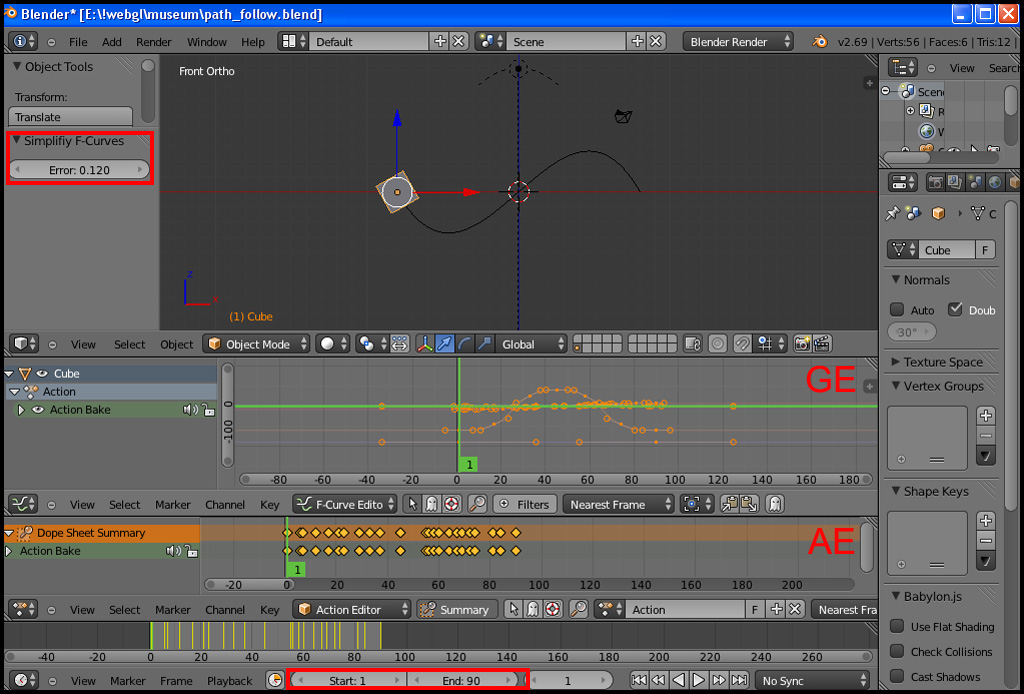1024x694 pixels.
Task: Play animation forward
Action: 698,680
